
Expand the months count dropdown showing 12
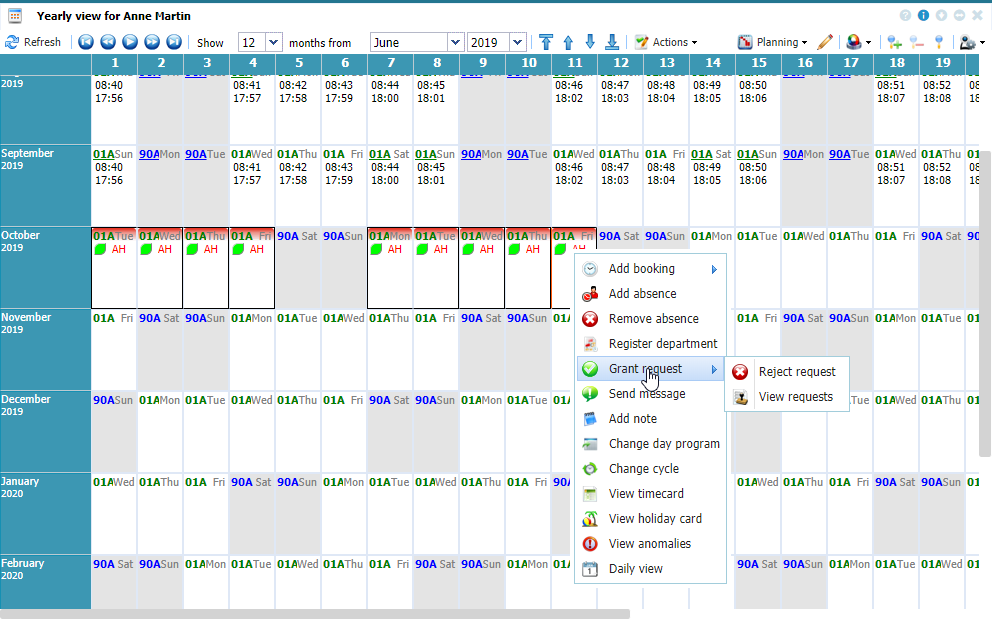coord(272,42)
